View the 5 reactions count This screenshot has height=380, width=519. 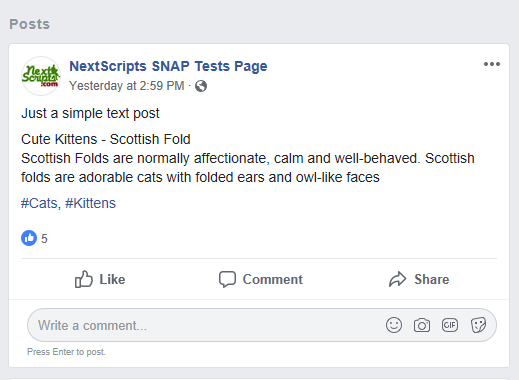point(44,239)
